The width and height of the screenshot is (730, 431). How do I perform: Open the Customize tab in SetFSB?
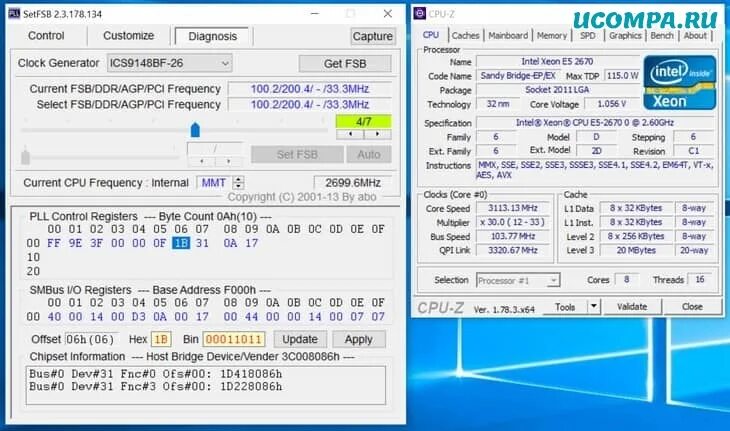tap(128, 36)
